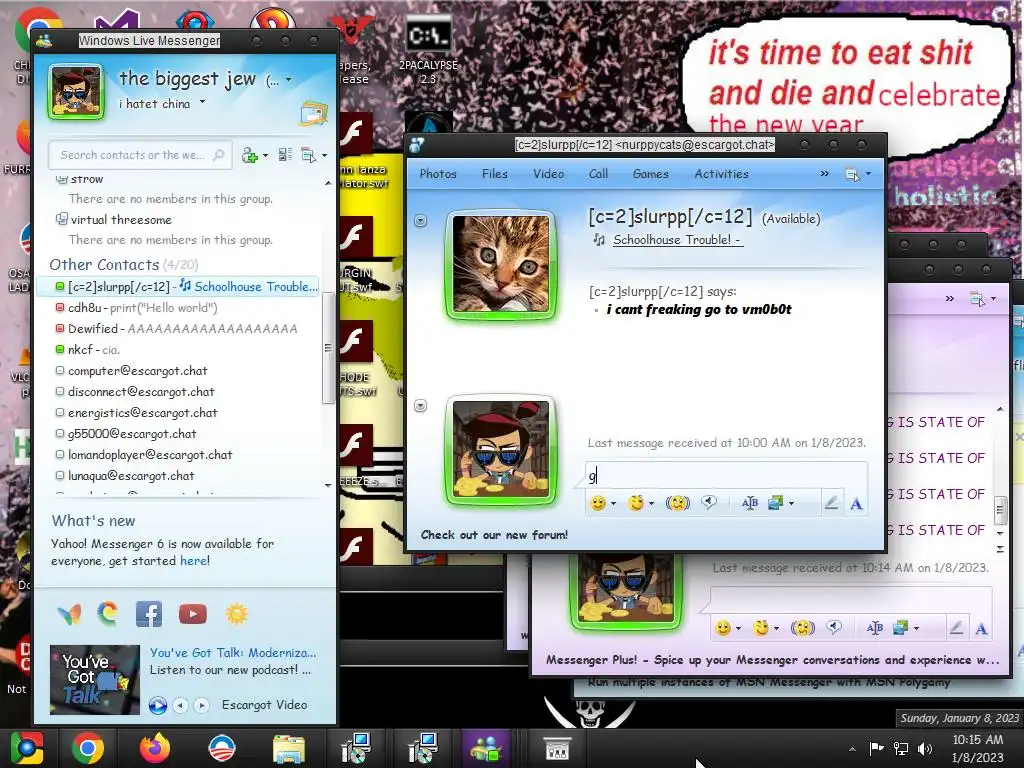The width and height of the screenshot is (1024, 768).
Task: Expand show menu dropdown arrow in contact list
Action: click(x=325, y=155)
